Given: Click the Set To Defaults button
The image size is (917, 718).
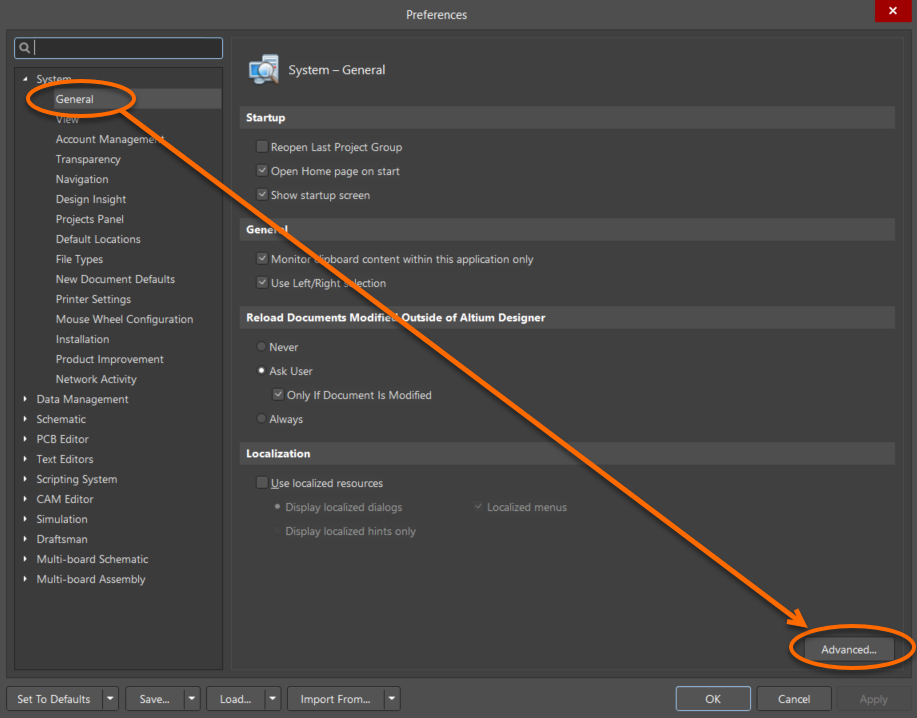Looking at the screenshot, I should click(54, 699).
